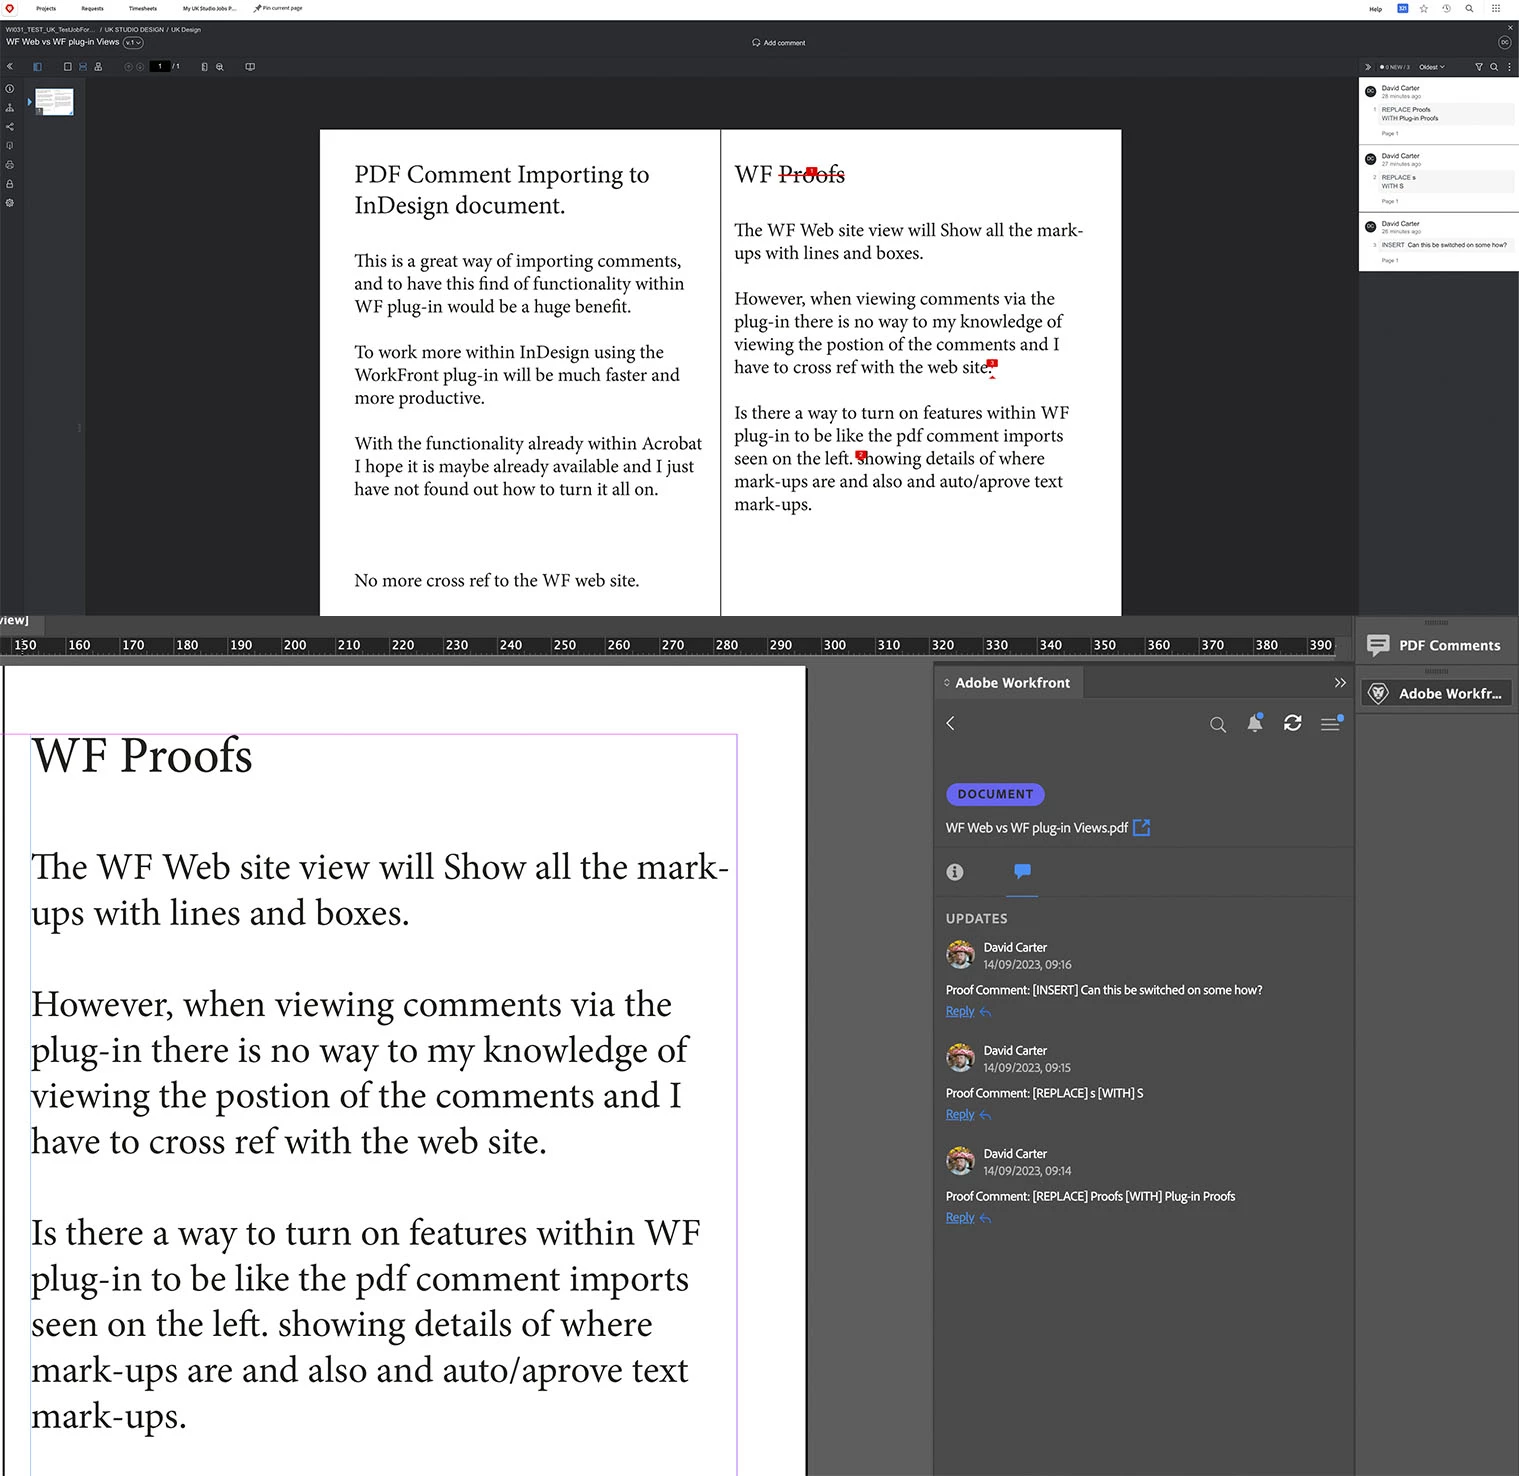Open proof info icon in left rail
Screen dimensions: 1519x1476
tap(10, 89)
